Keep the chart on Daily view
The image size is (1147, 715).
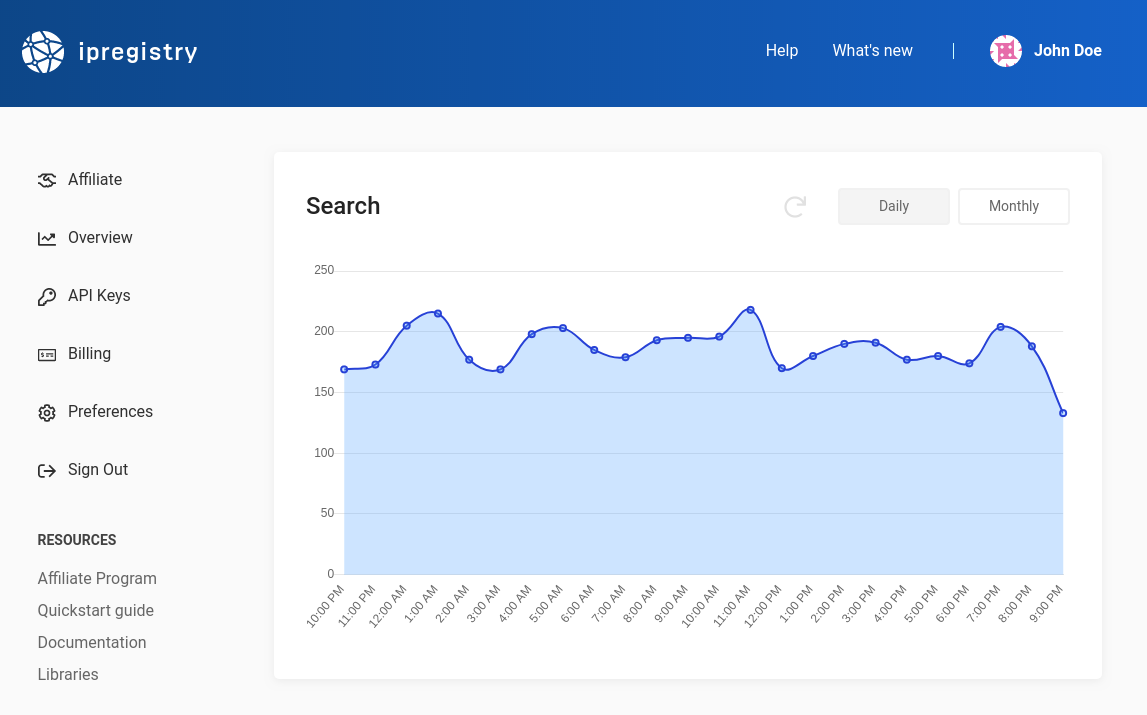(x=893, y=206)
